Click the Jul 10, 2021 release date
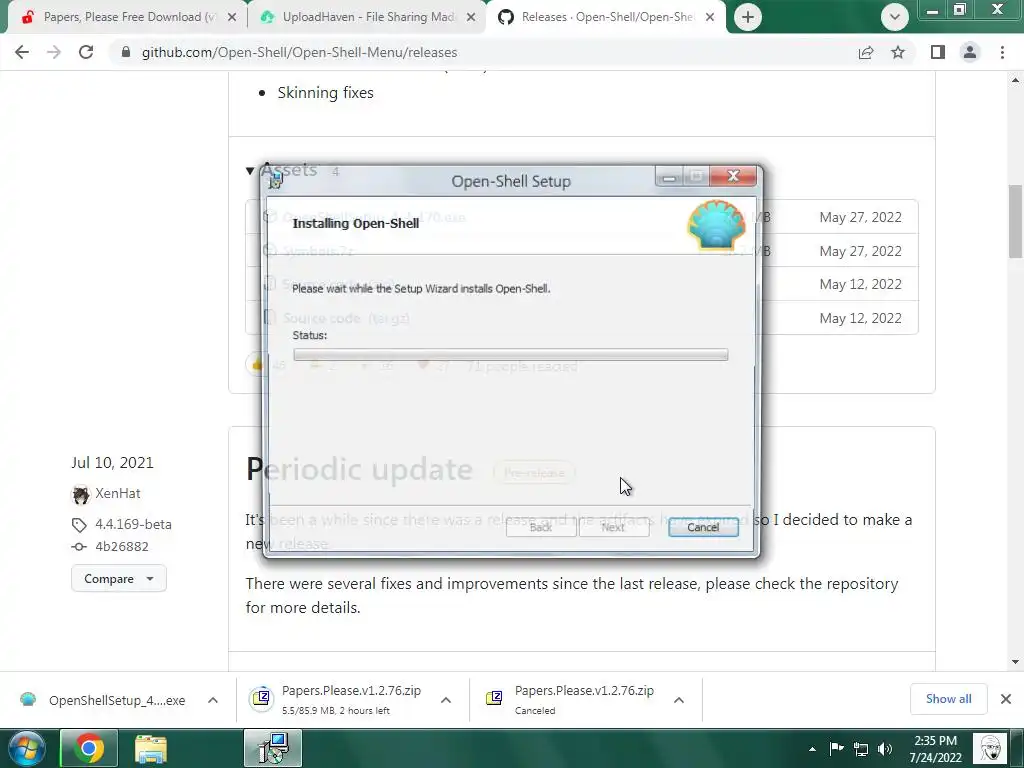The image size is (1024, 768). click(x=112, y=462)
